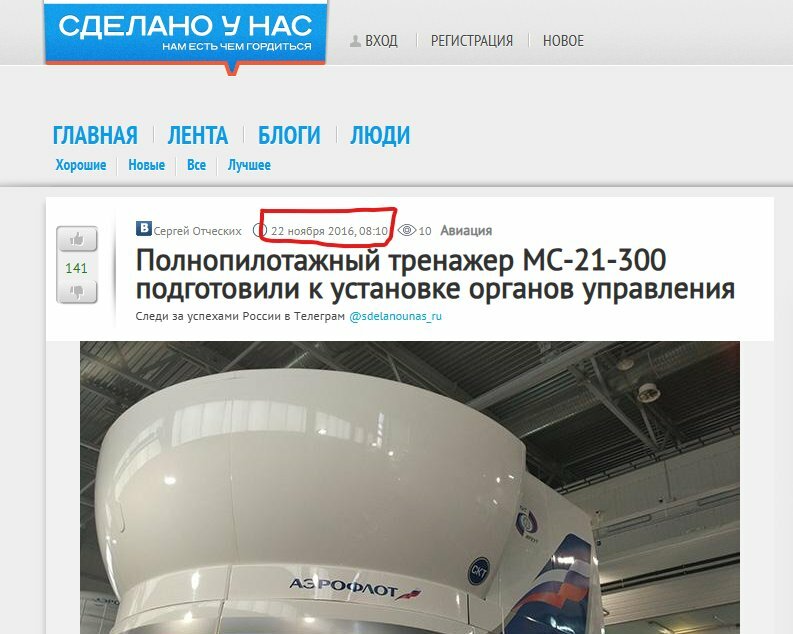
Task: Select the Новые filter
Action: tap(147, 165)
